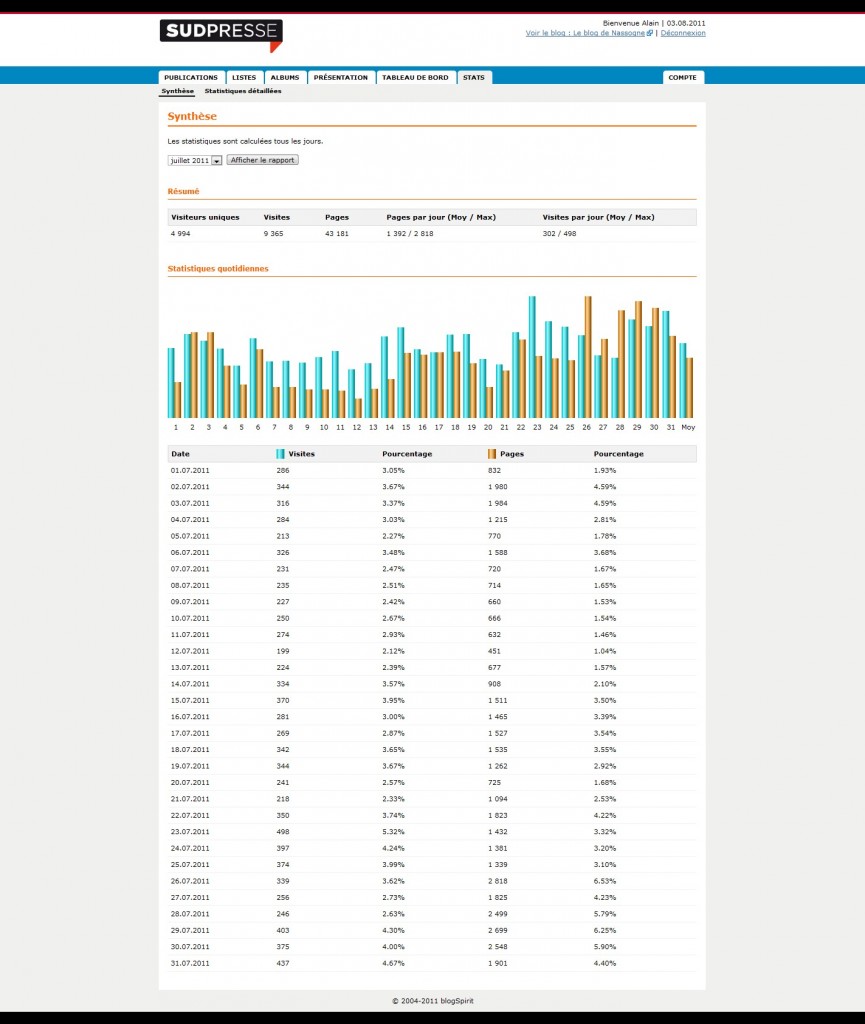Open the Publications tab

pos(191,78)
